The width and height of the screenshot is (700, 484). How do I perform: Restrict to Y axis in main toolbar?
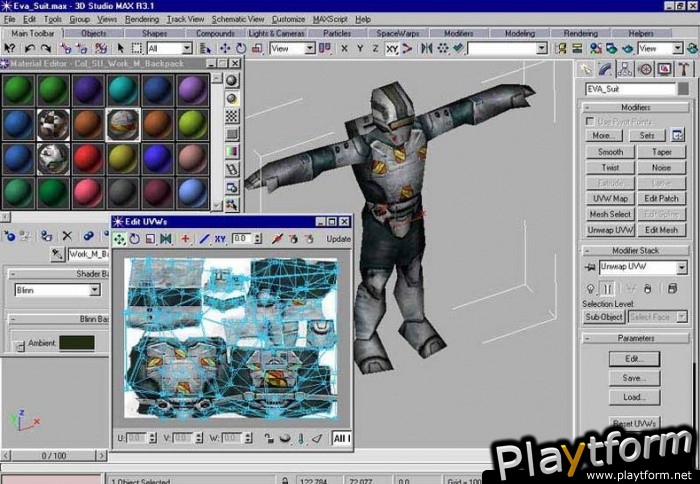tap(360, 48)
